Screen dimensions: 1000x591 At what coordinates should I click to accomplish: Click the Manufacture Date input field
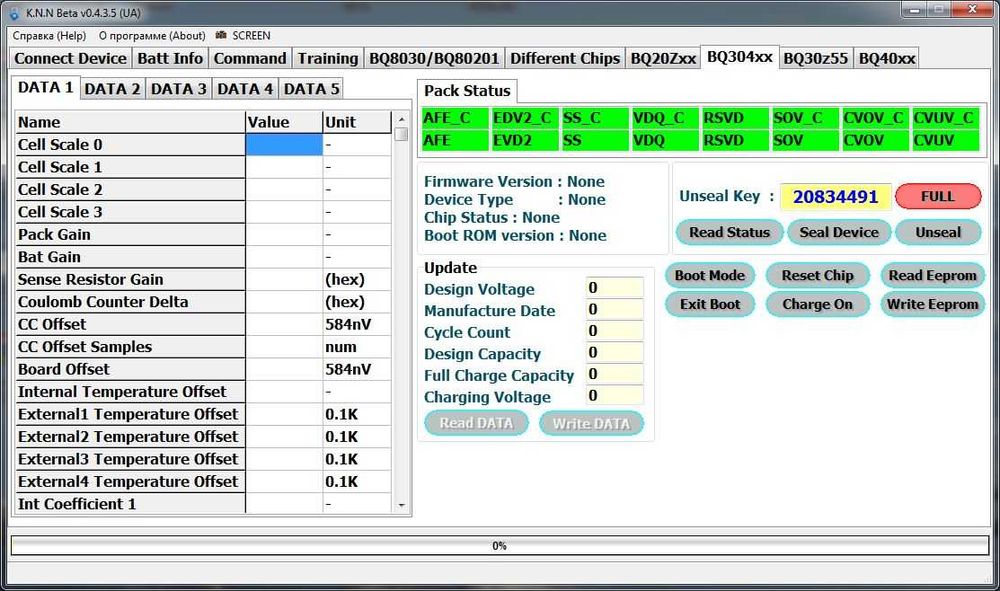614,310
